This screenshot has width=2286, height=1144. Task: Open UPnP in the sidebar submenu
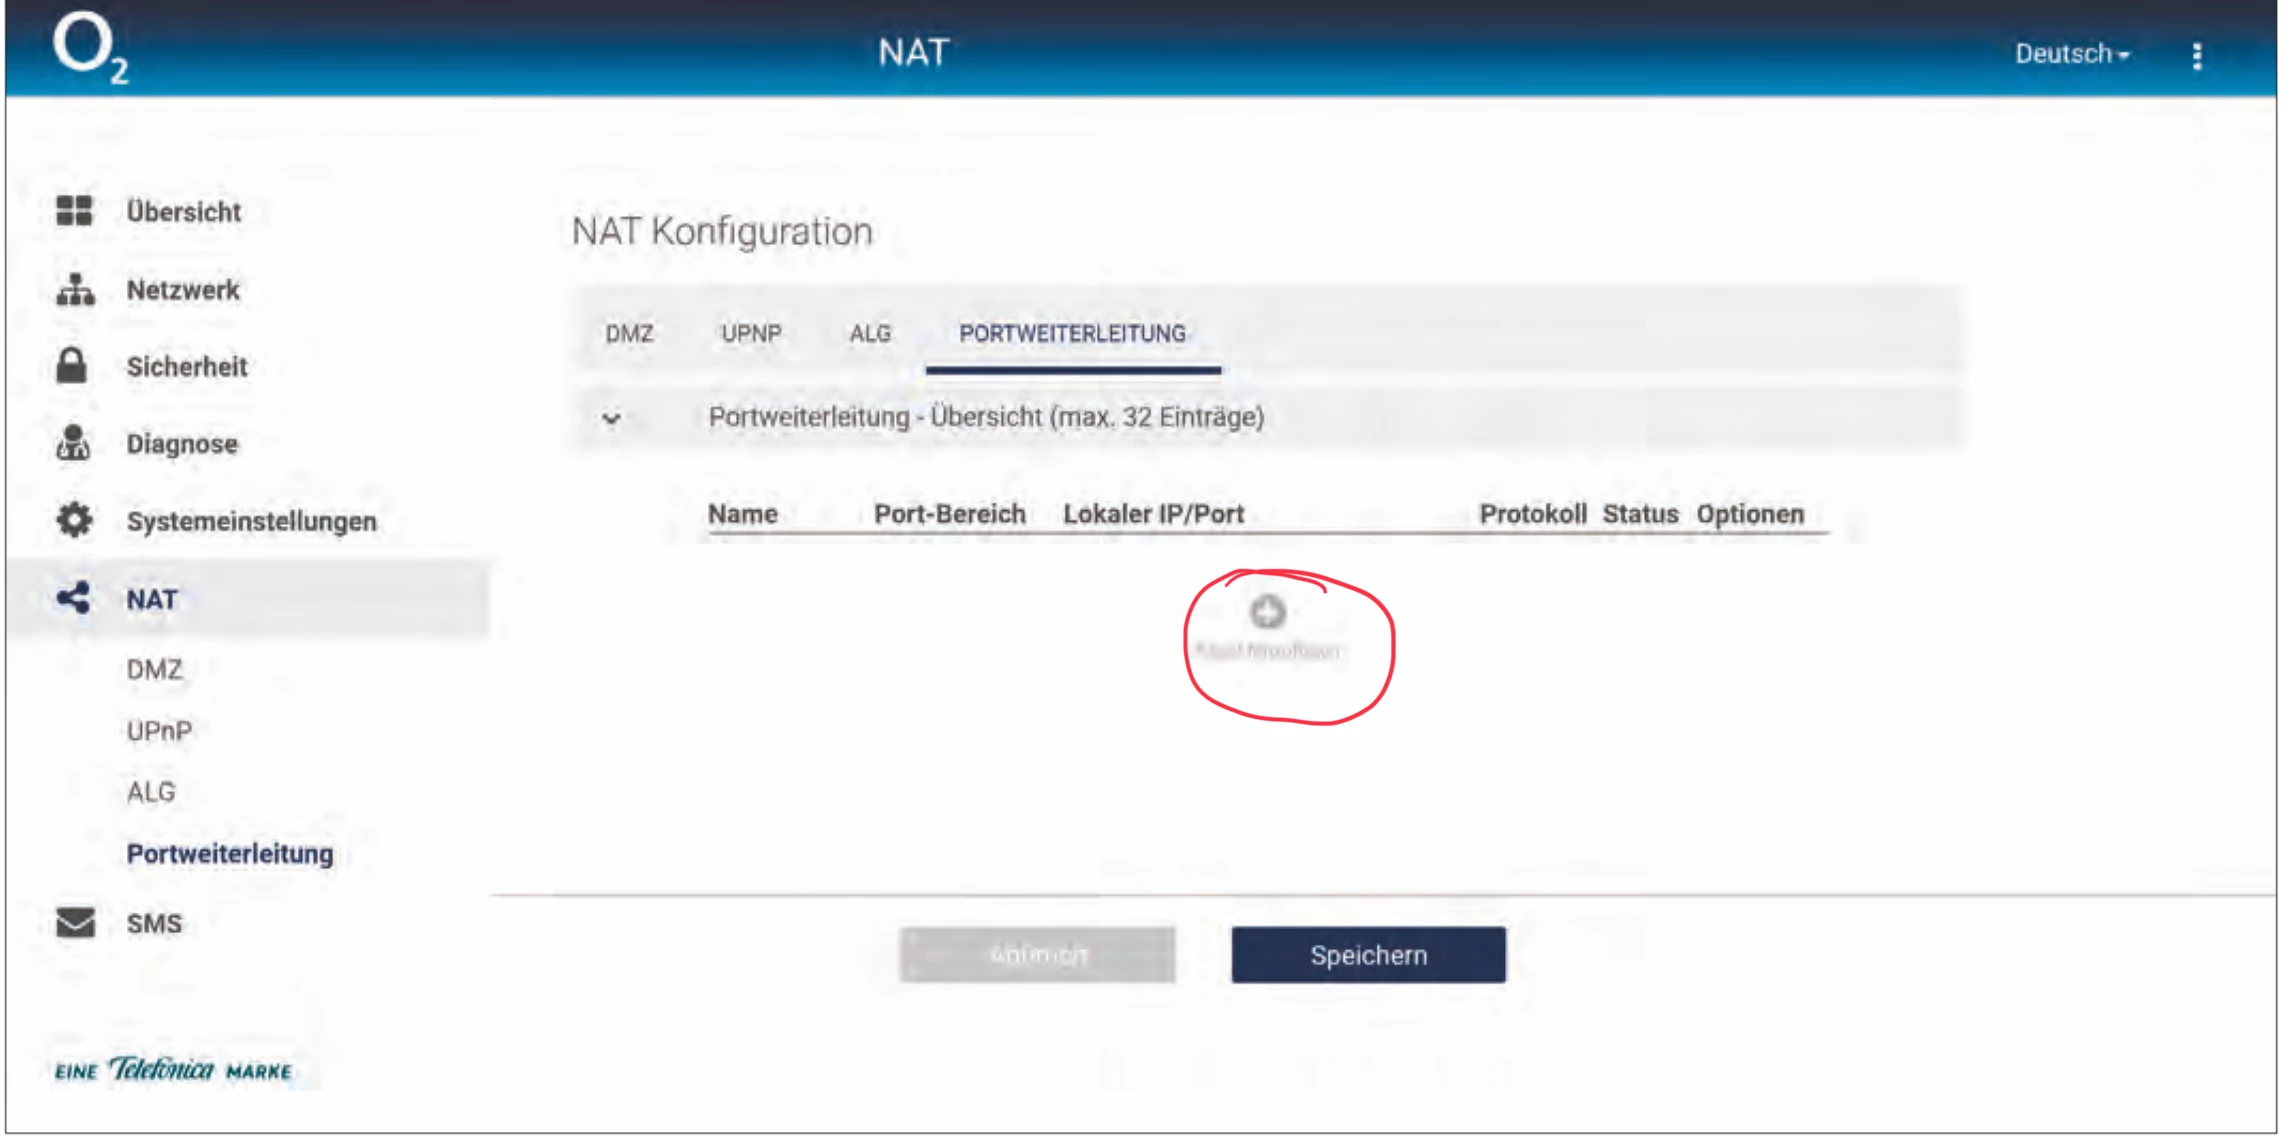(159, 731)
